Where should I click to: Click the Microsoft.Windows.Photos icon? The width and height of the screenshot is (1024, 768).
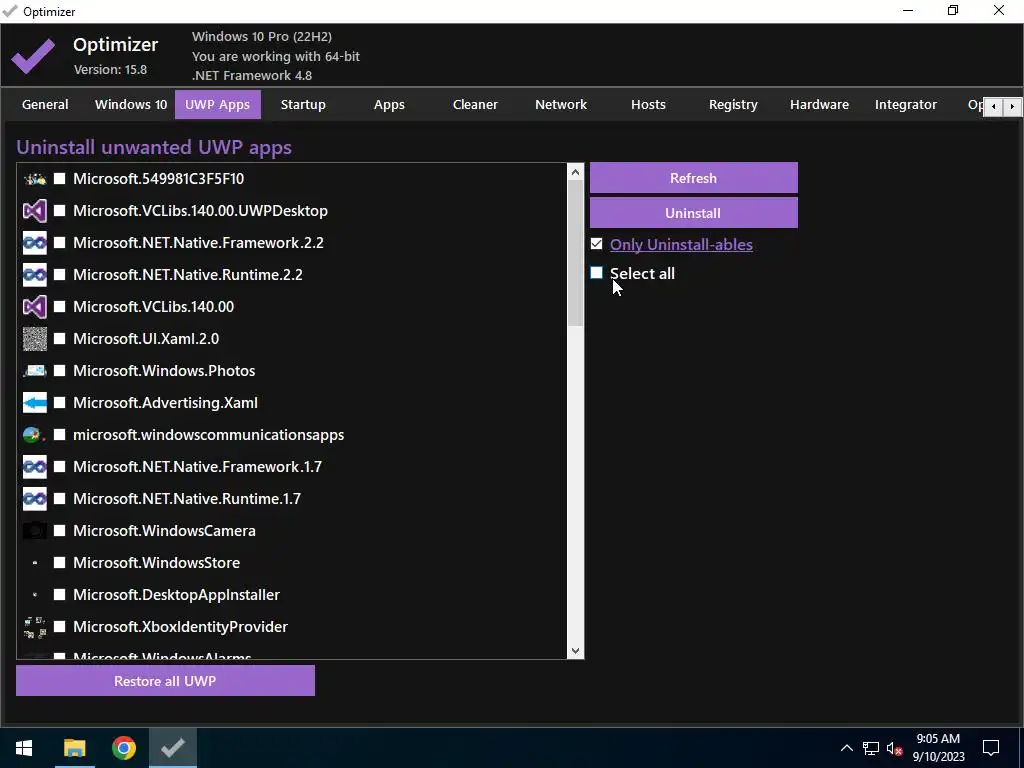point(35,371)
